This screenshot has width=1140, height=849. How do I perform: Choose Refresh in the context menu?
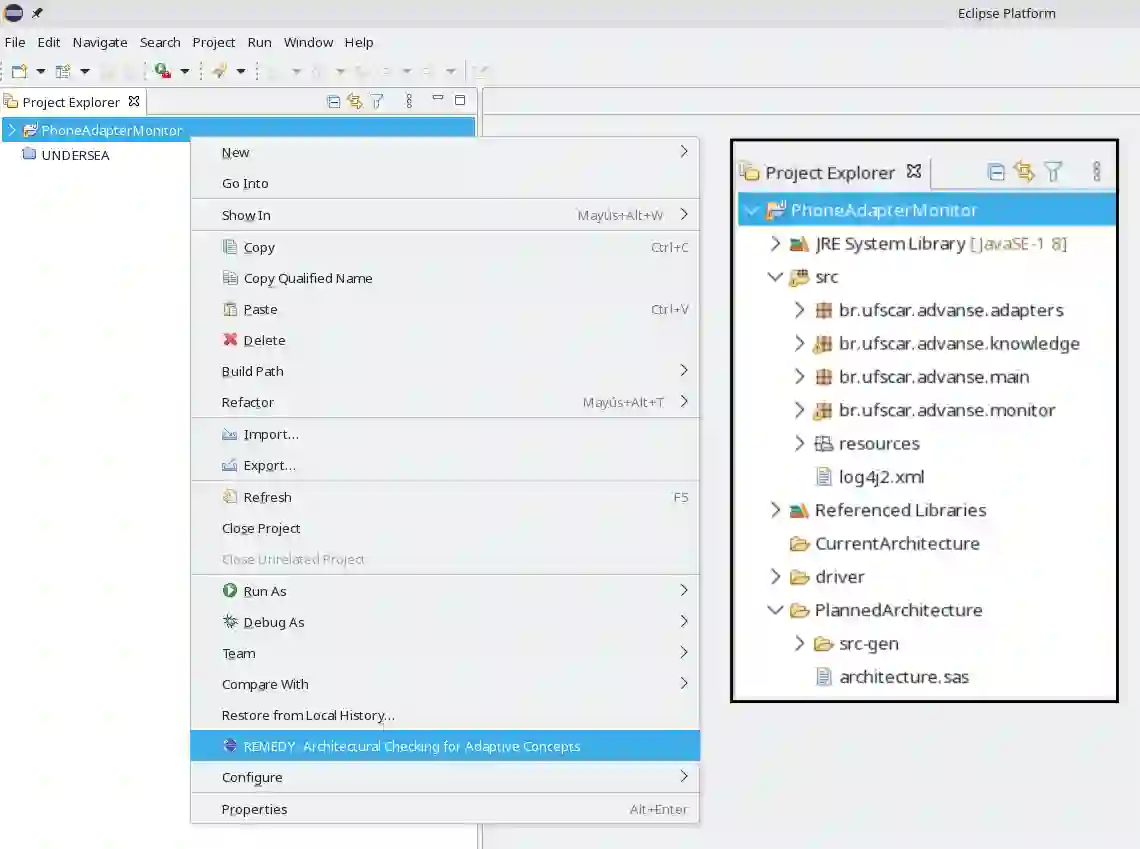(445, 497)
